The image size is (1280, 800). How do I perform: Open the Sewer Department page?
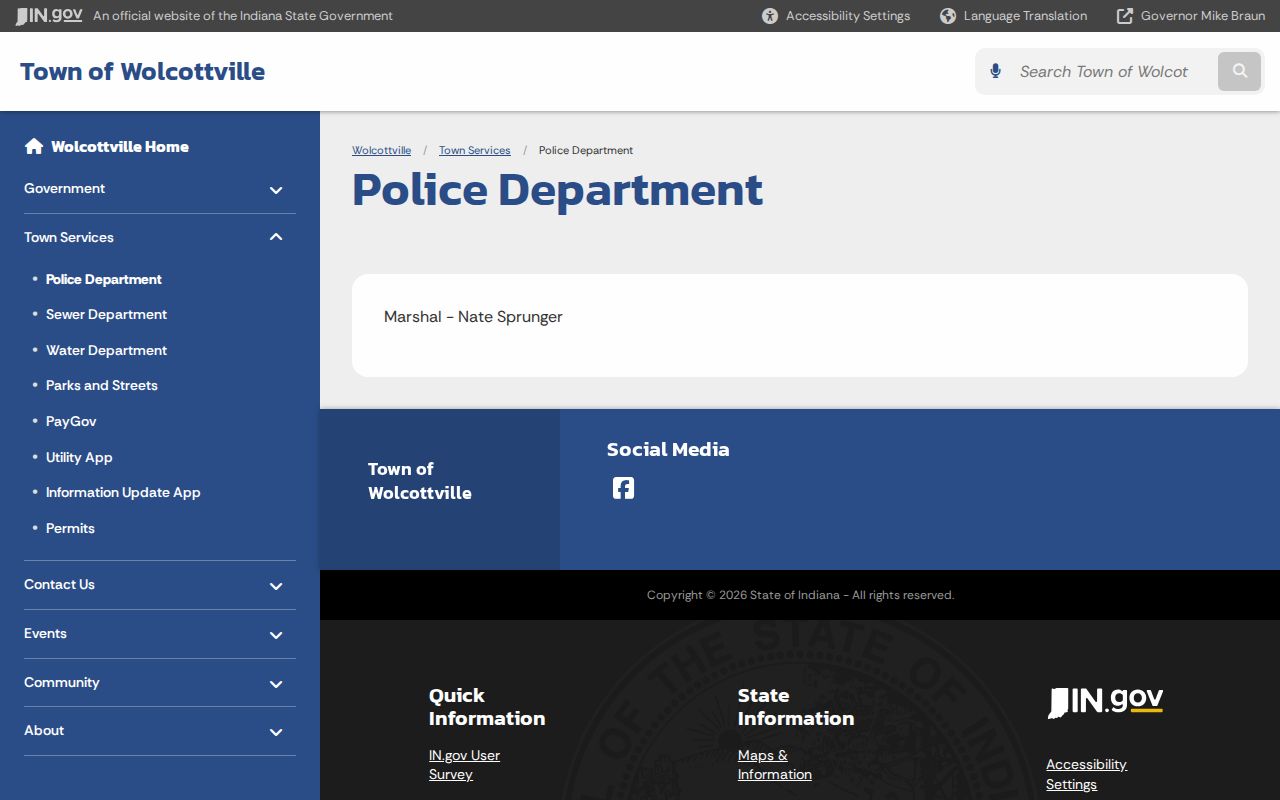[x=106, y=314]
